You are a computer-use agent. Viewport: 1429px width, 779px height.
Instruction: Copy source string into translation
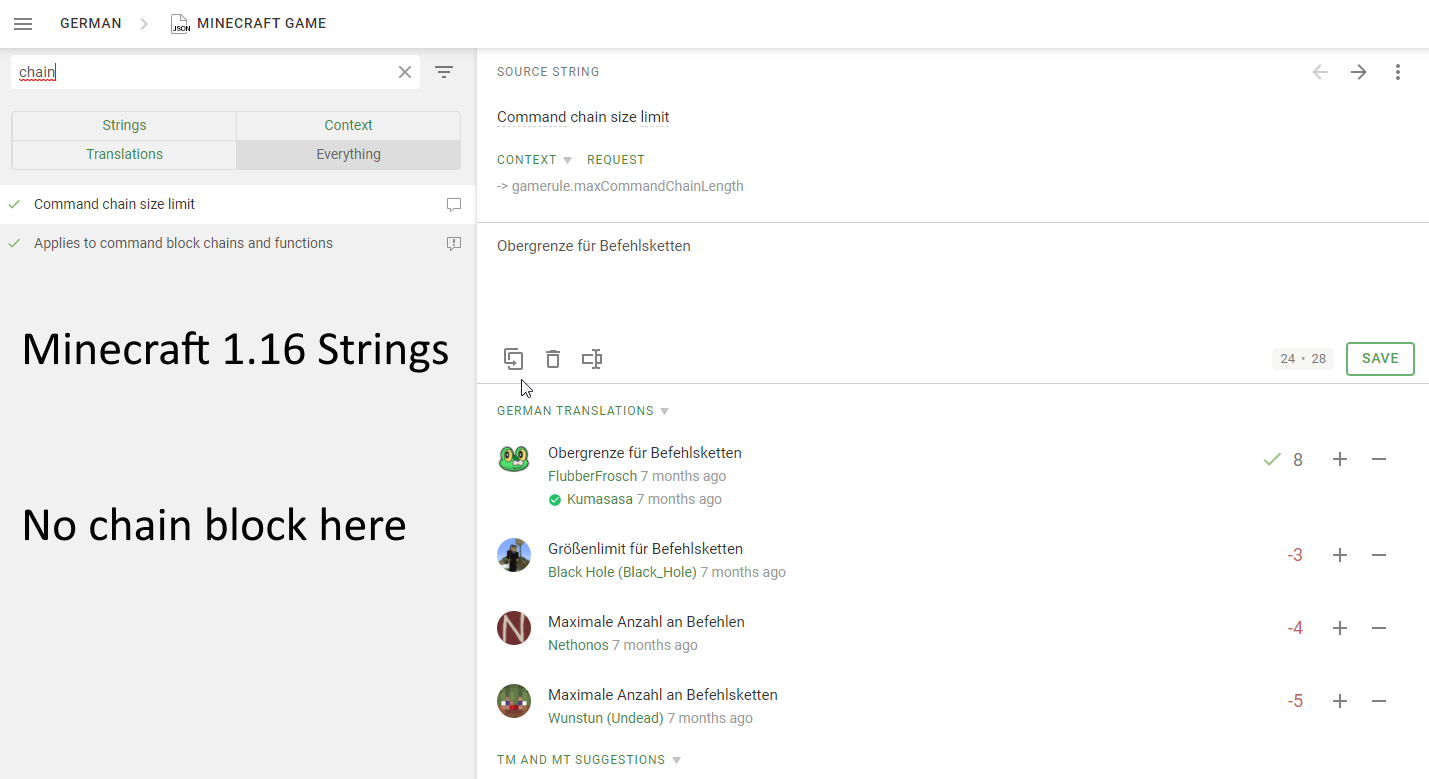coord(514,359)
